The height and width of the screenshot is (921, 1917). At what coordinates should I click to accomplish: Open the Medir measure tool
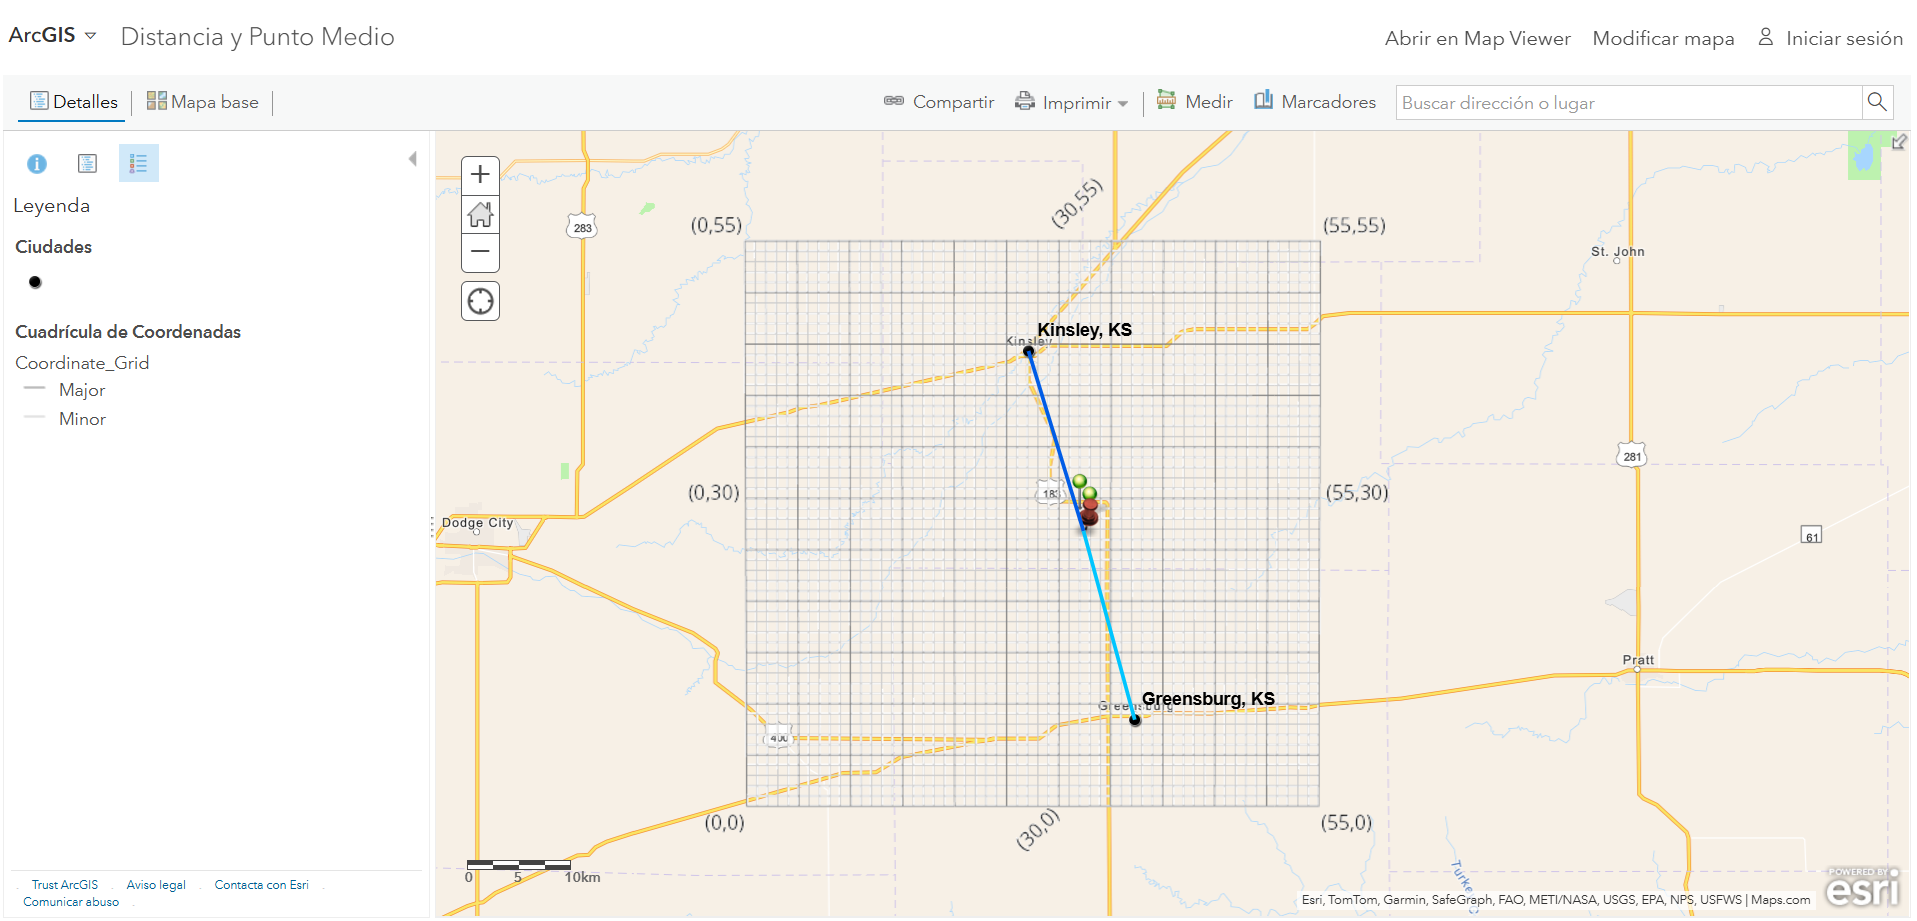[x=1194, y=102]
